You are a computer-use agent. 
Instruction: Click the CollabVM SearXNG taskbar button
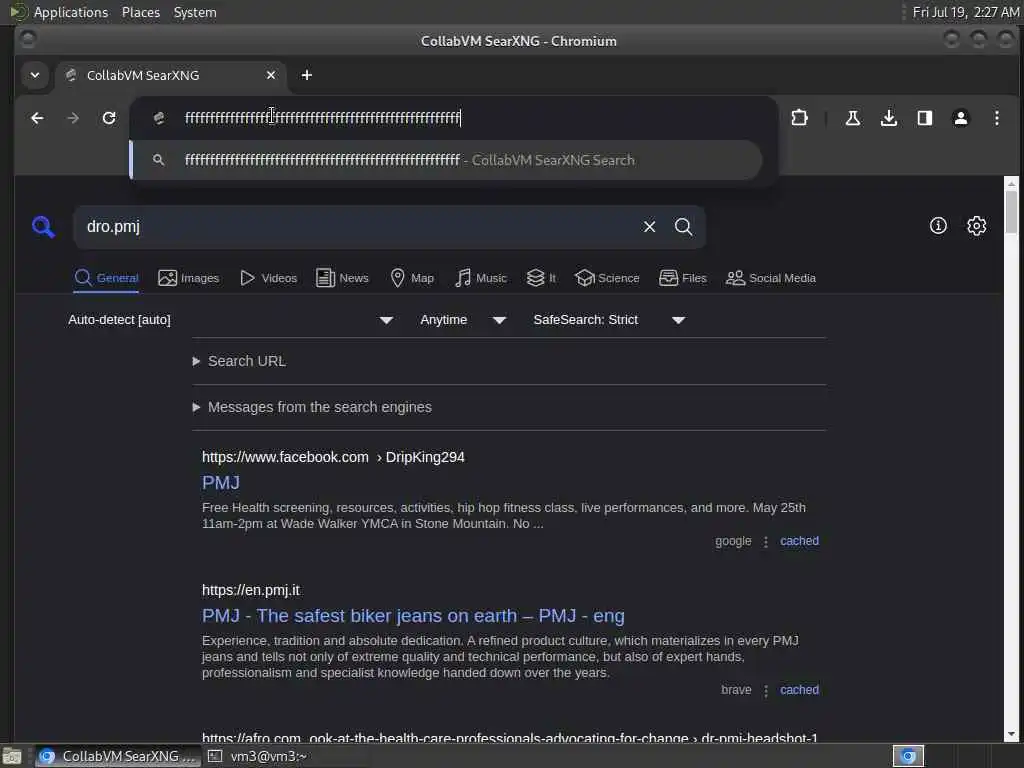118,756
